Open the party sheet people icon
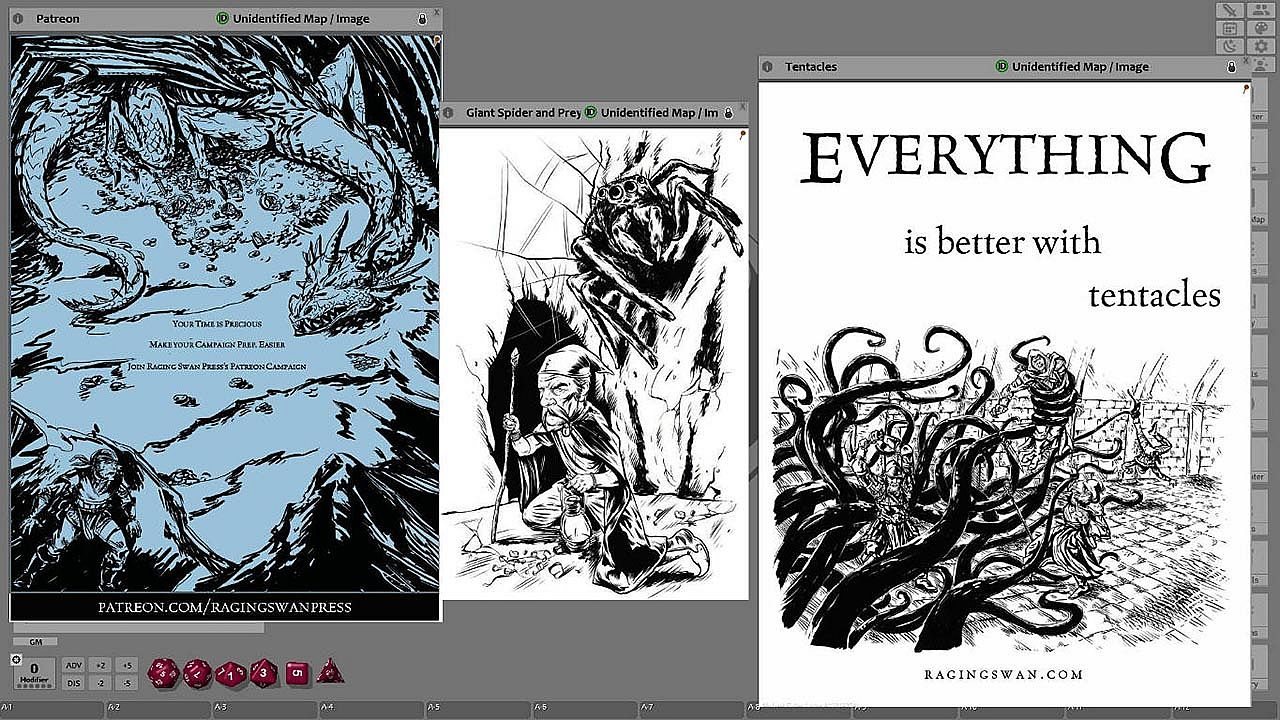The height and width of the screenshot is (720, 1280). coord(1260,11)
